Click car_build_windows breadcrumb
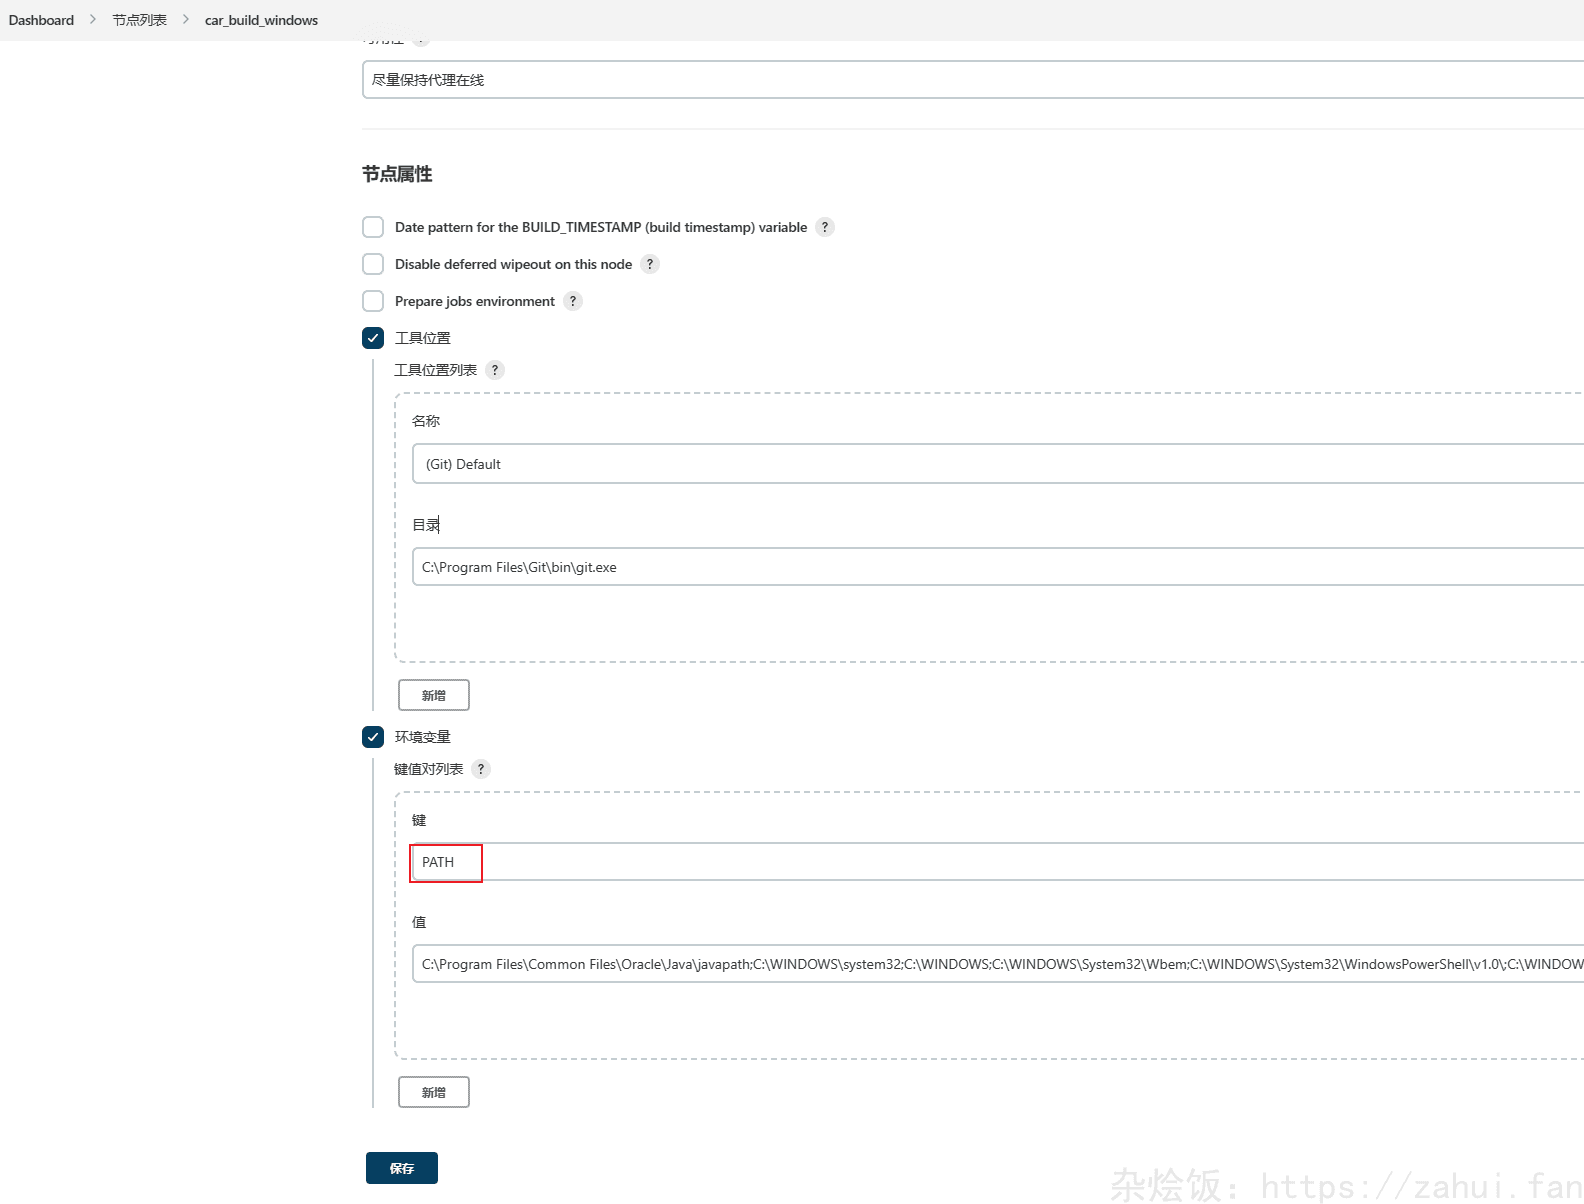The width and height of the screenshot is (1584, 1204). coord(261,20)
